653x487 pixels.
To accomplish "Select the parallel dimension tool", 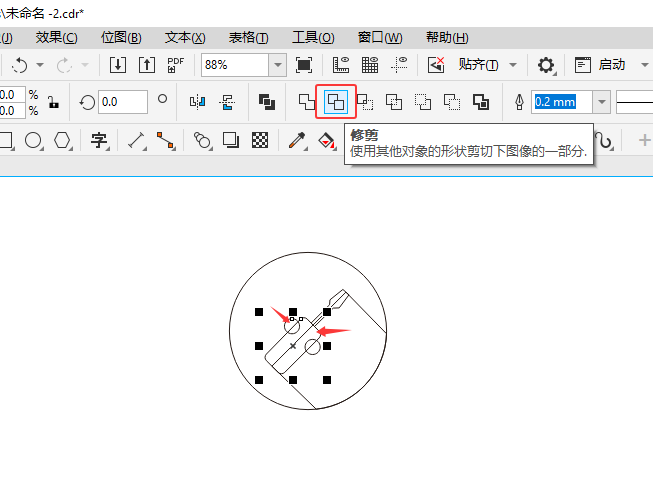I will click(136, 140).
